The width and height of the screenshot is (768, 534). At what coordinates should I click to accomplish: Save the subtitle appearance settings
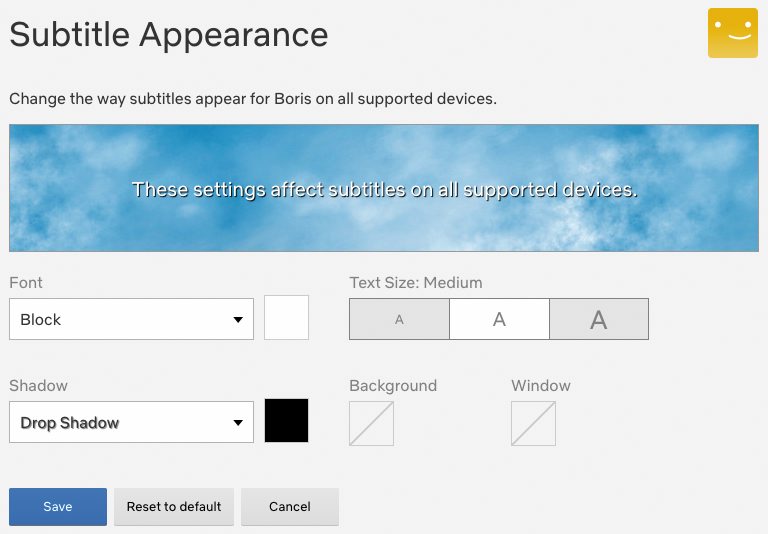(x=58, y=507)
